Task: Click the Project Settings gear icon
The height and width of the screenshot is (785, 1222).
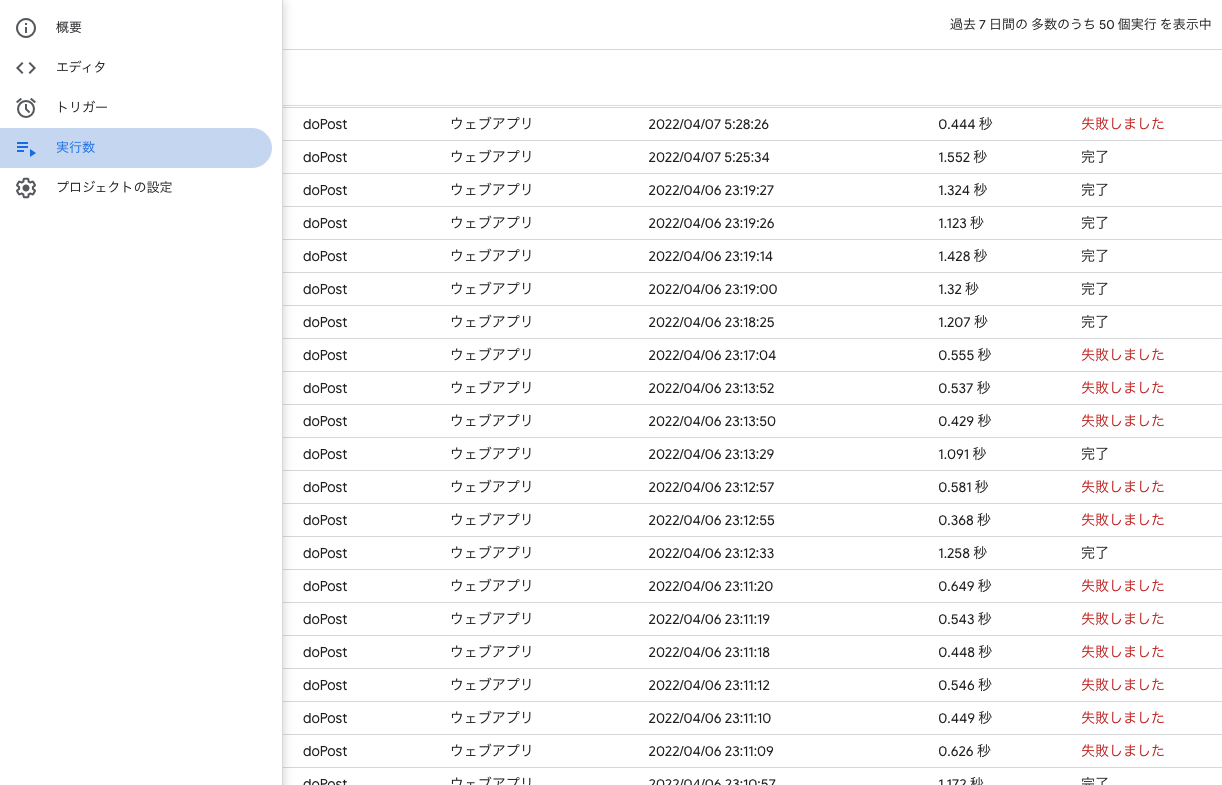Action: [26, 188]
